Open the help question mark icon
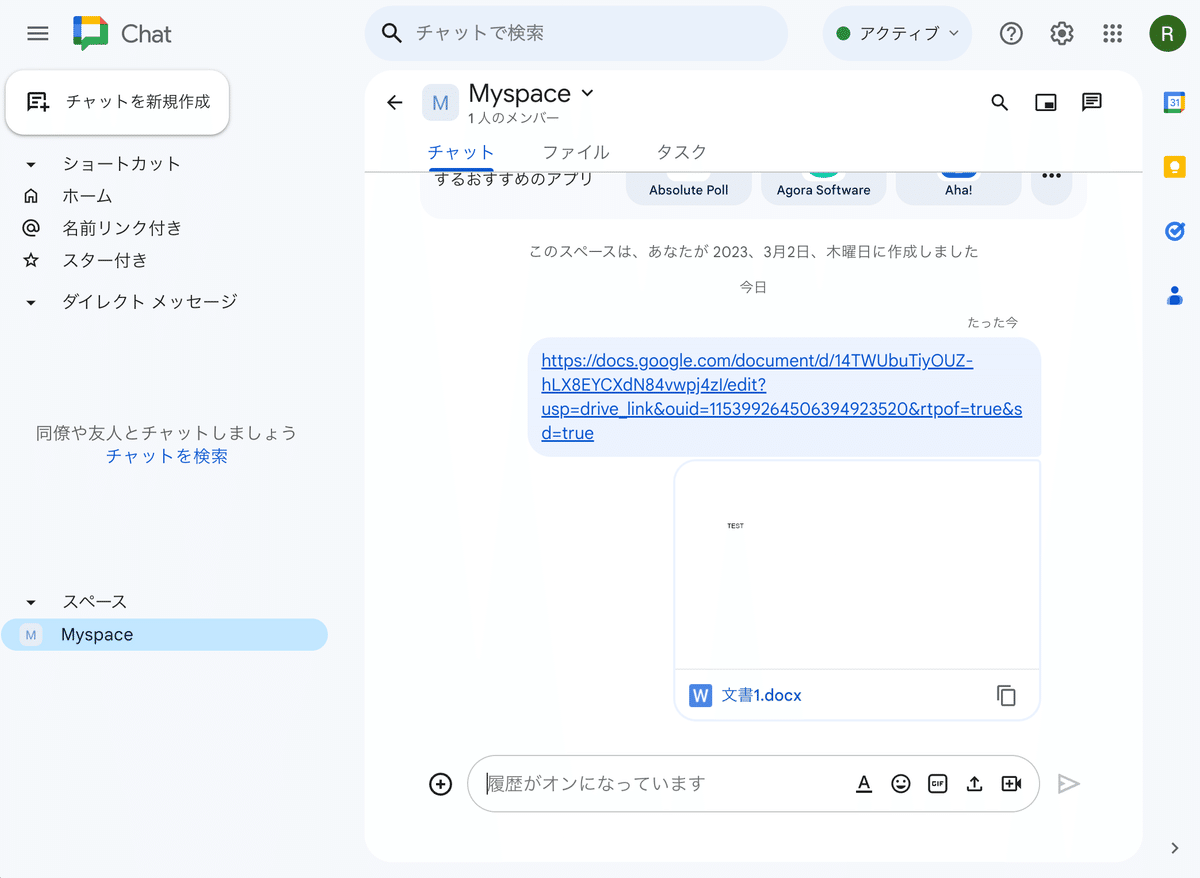1200x878 pixels. tap(1011, 34)
